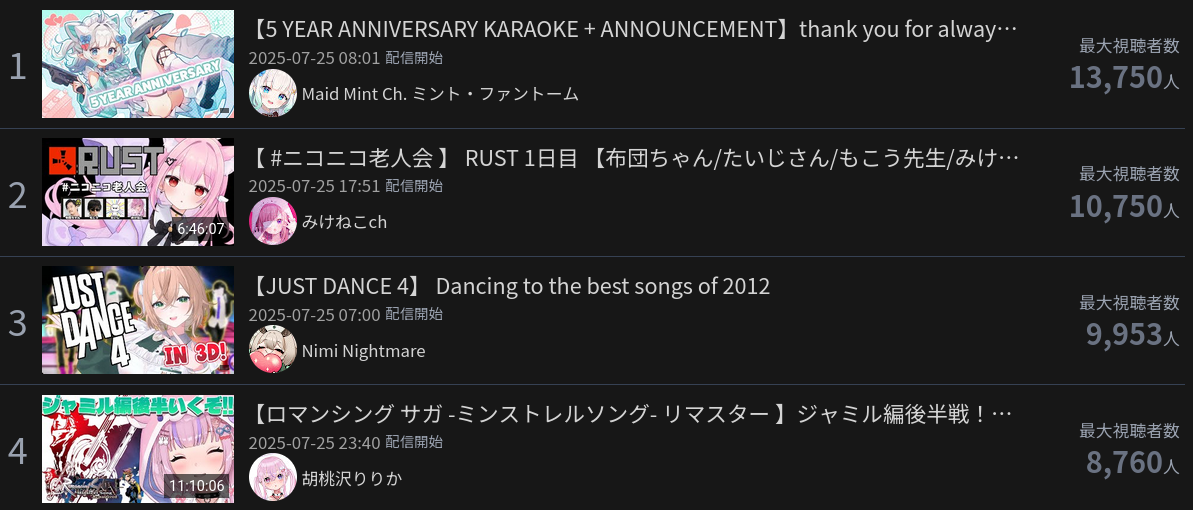Click the みけねこch channel avatar
Viewport: 1193px width, 510px height.
point(273,222)
